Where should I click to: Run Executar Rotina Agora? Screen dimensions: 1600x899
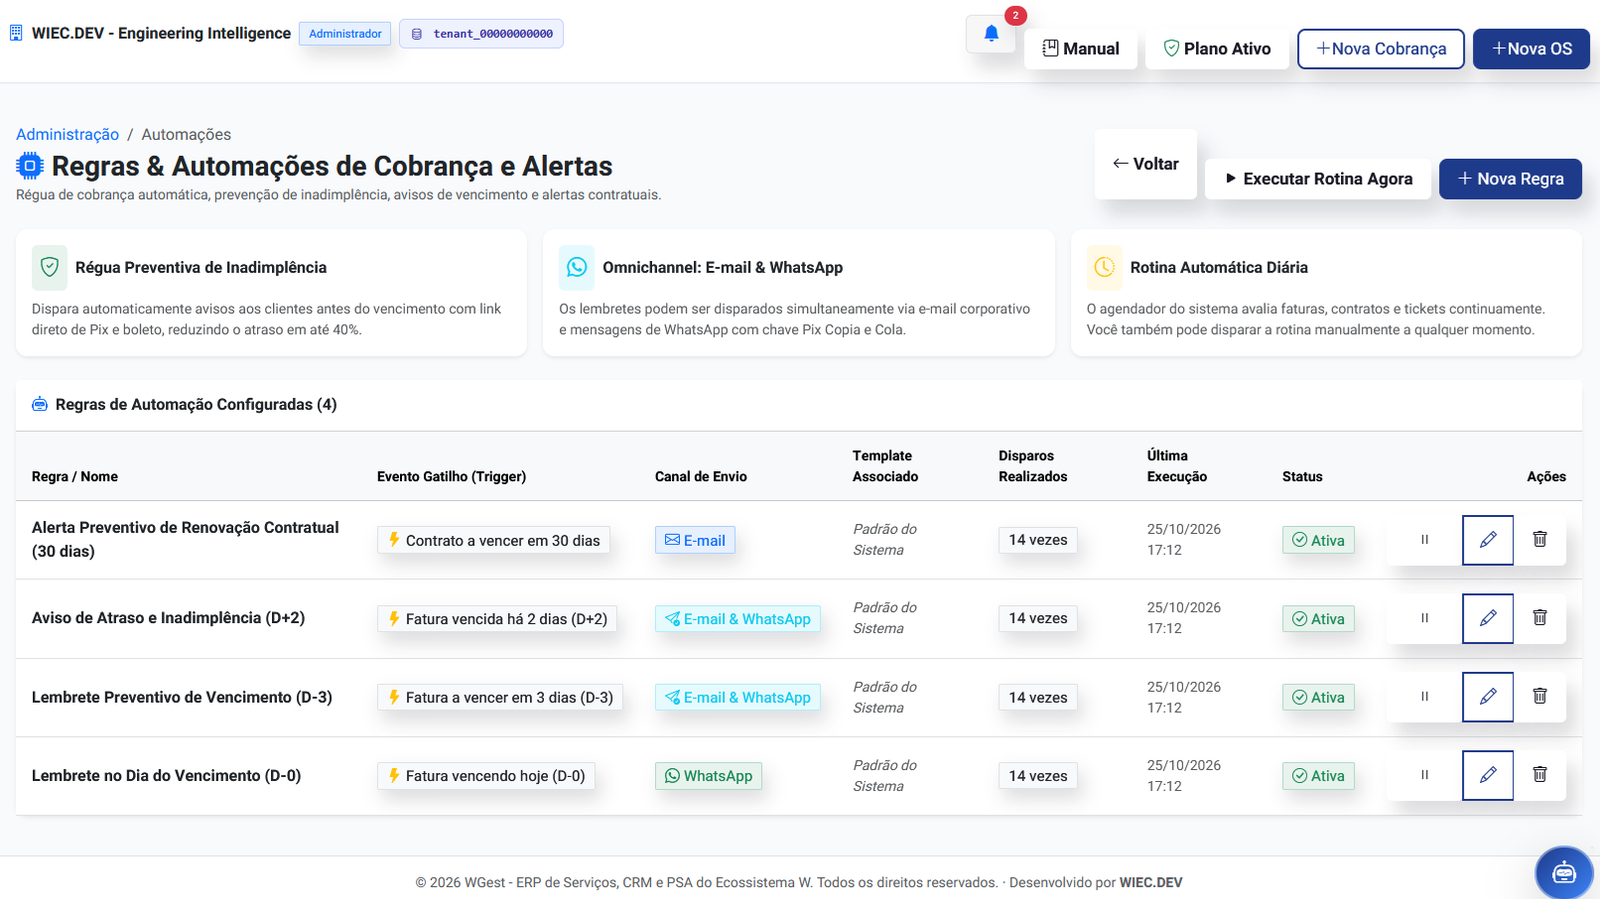pyautogui.click(x=1318, y=179)
